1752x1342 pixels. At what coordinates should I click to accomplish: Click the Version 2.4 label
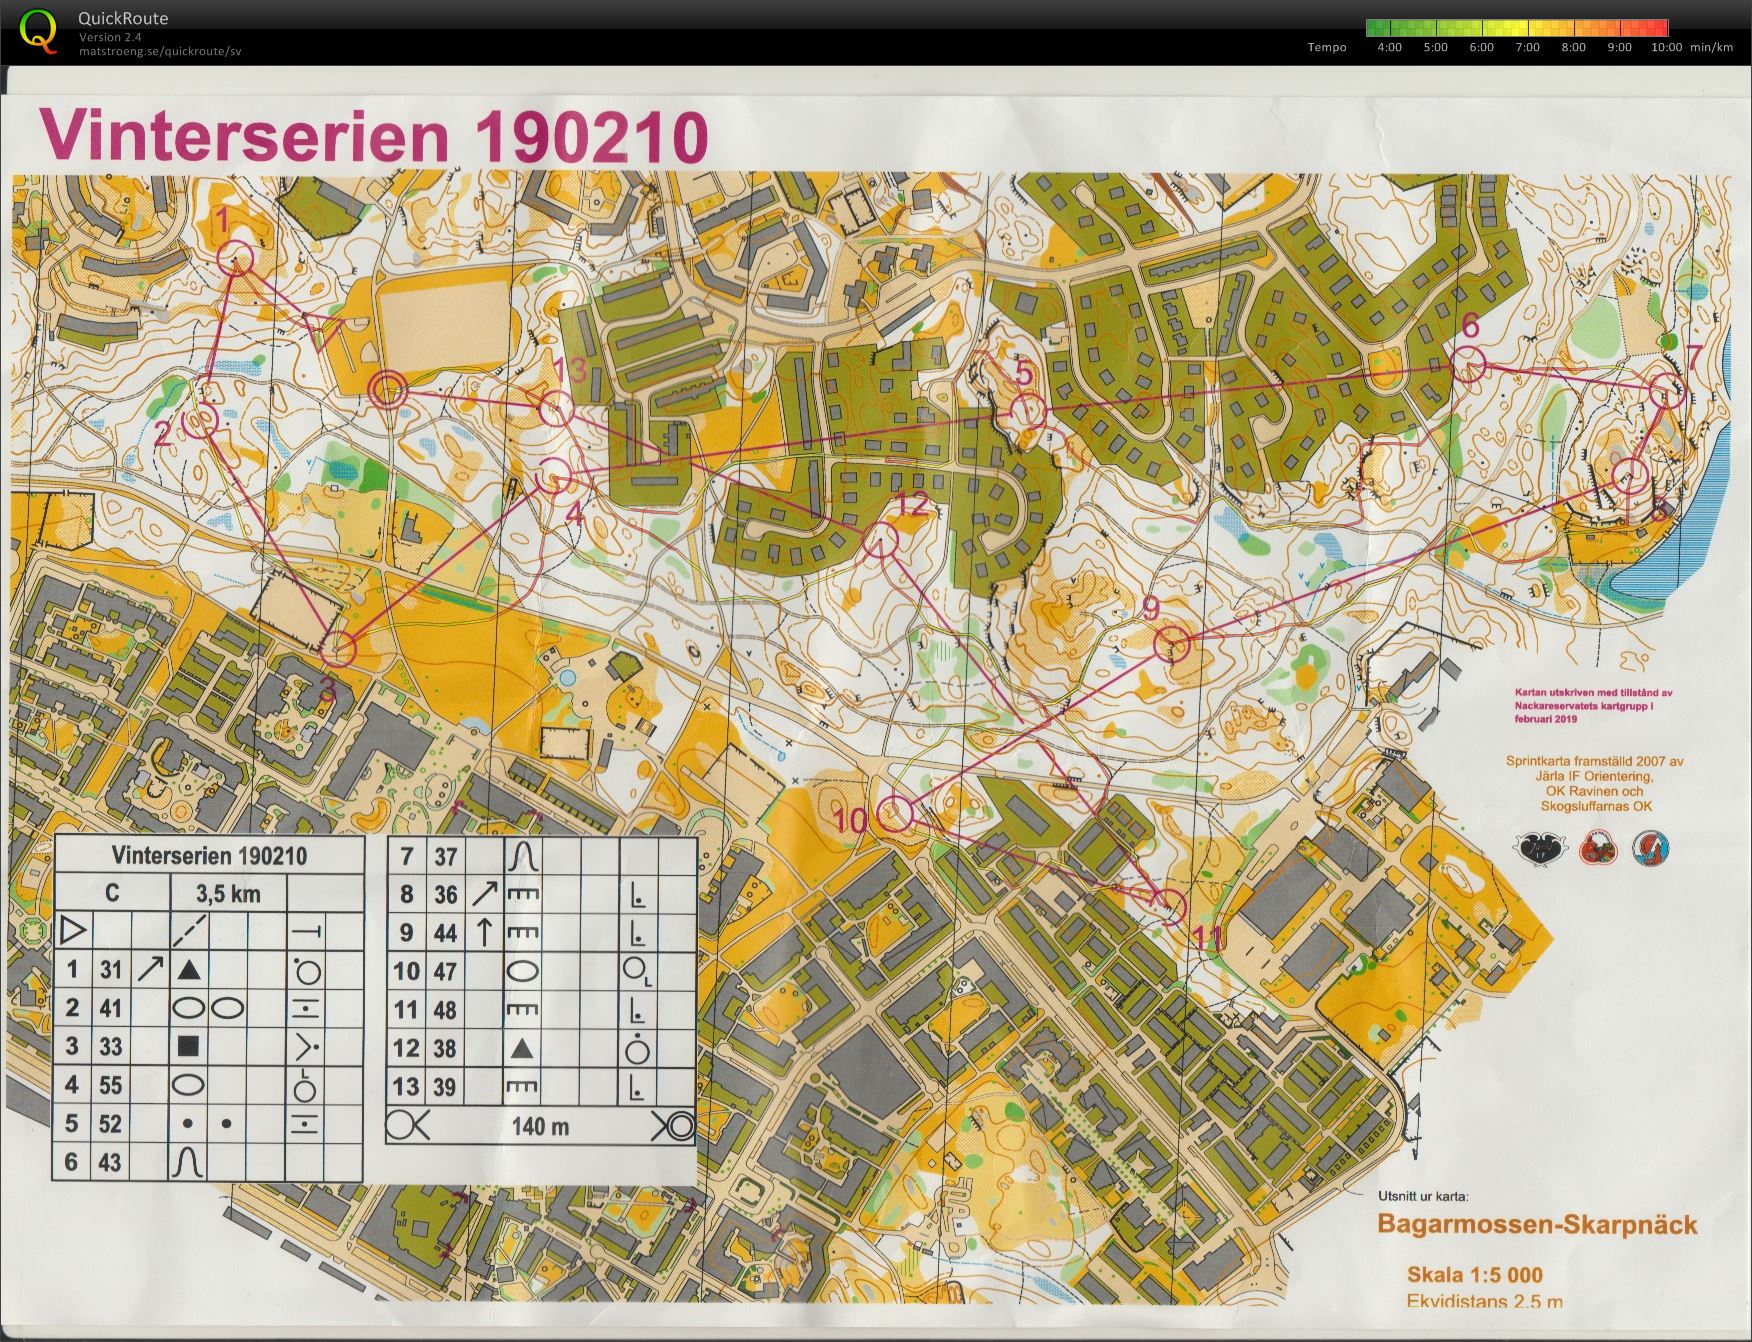111,37
